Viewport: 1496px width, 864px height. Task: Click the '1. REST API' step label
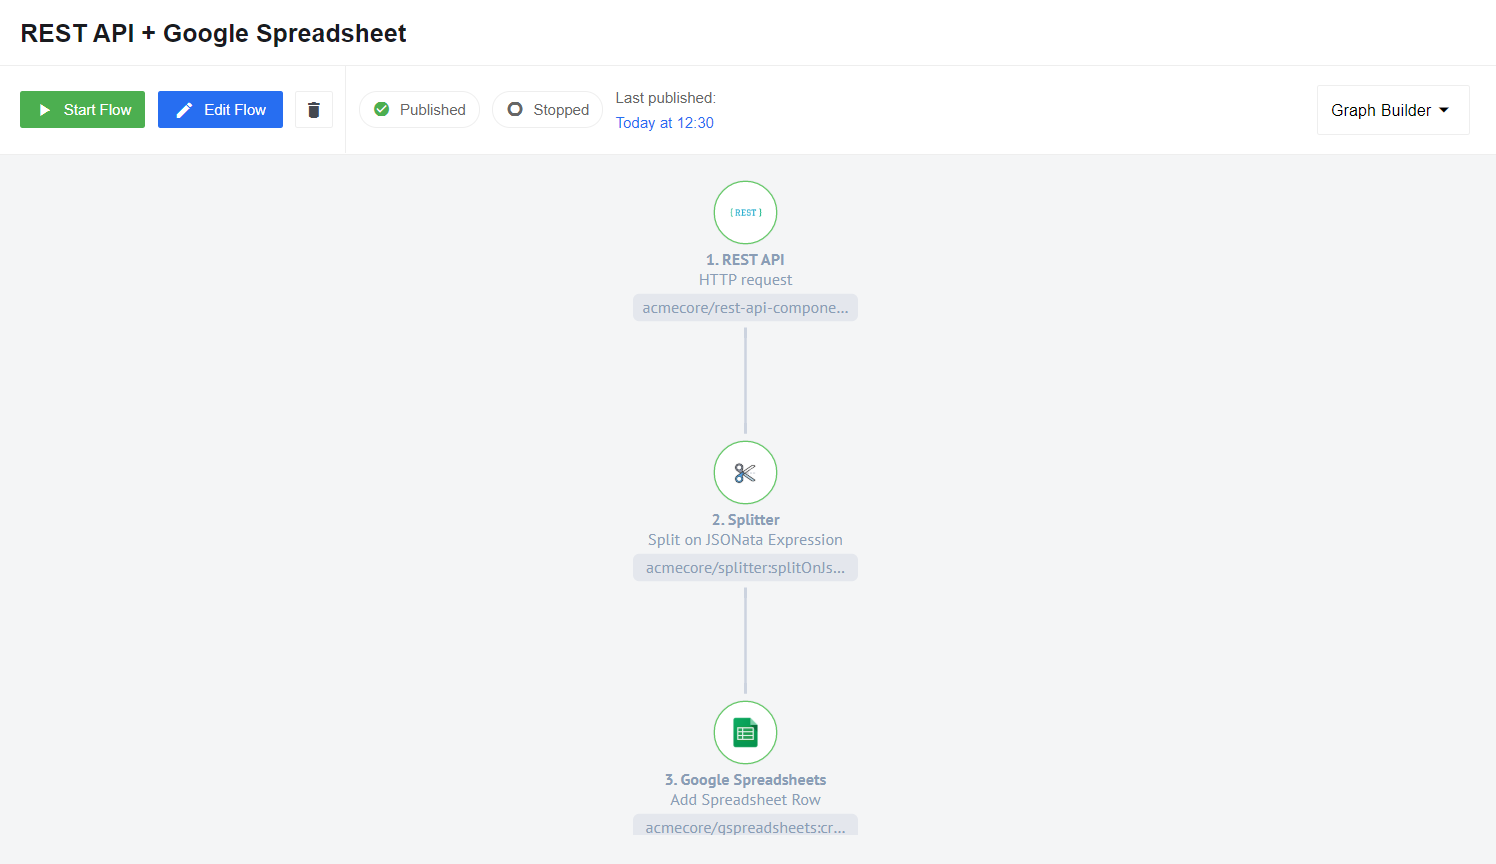point(745,260)
